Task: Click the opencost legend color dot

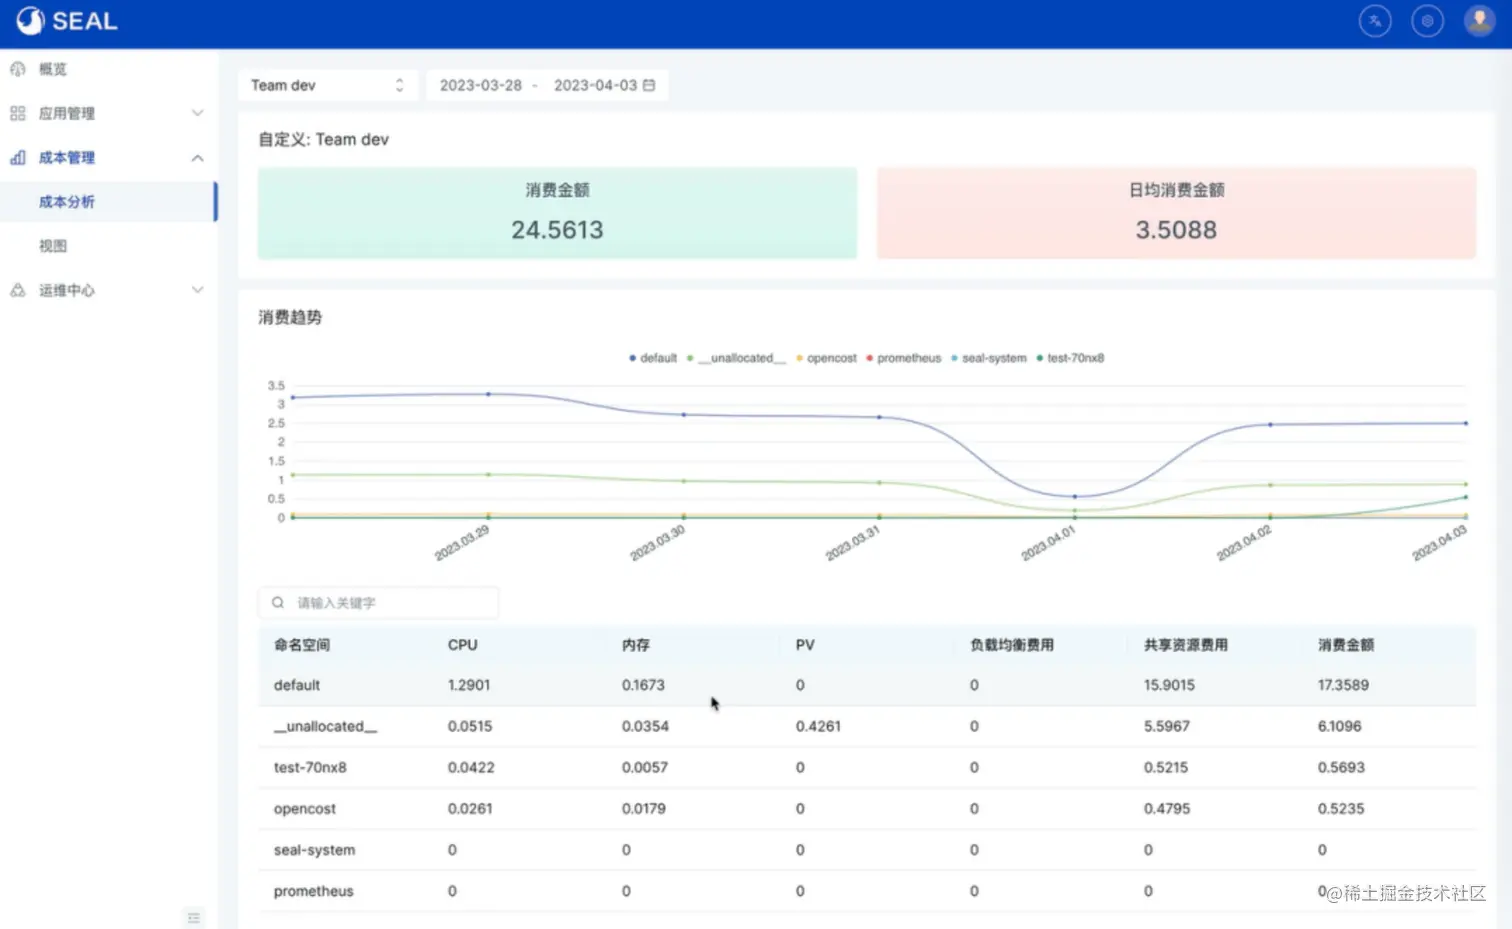Action: (799, 358)
